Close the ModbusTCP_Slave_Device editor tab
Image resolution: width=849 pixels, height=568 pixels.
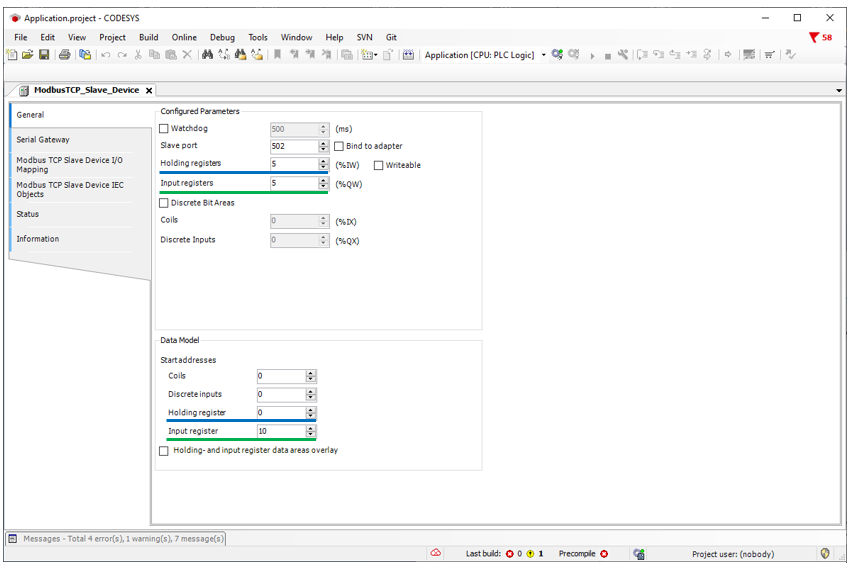(149, 90)
